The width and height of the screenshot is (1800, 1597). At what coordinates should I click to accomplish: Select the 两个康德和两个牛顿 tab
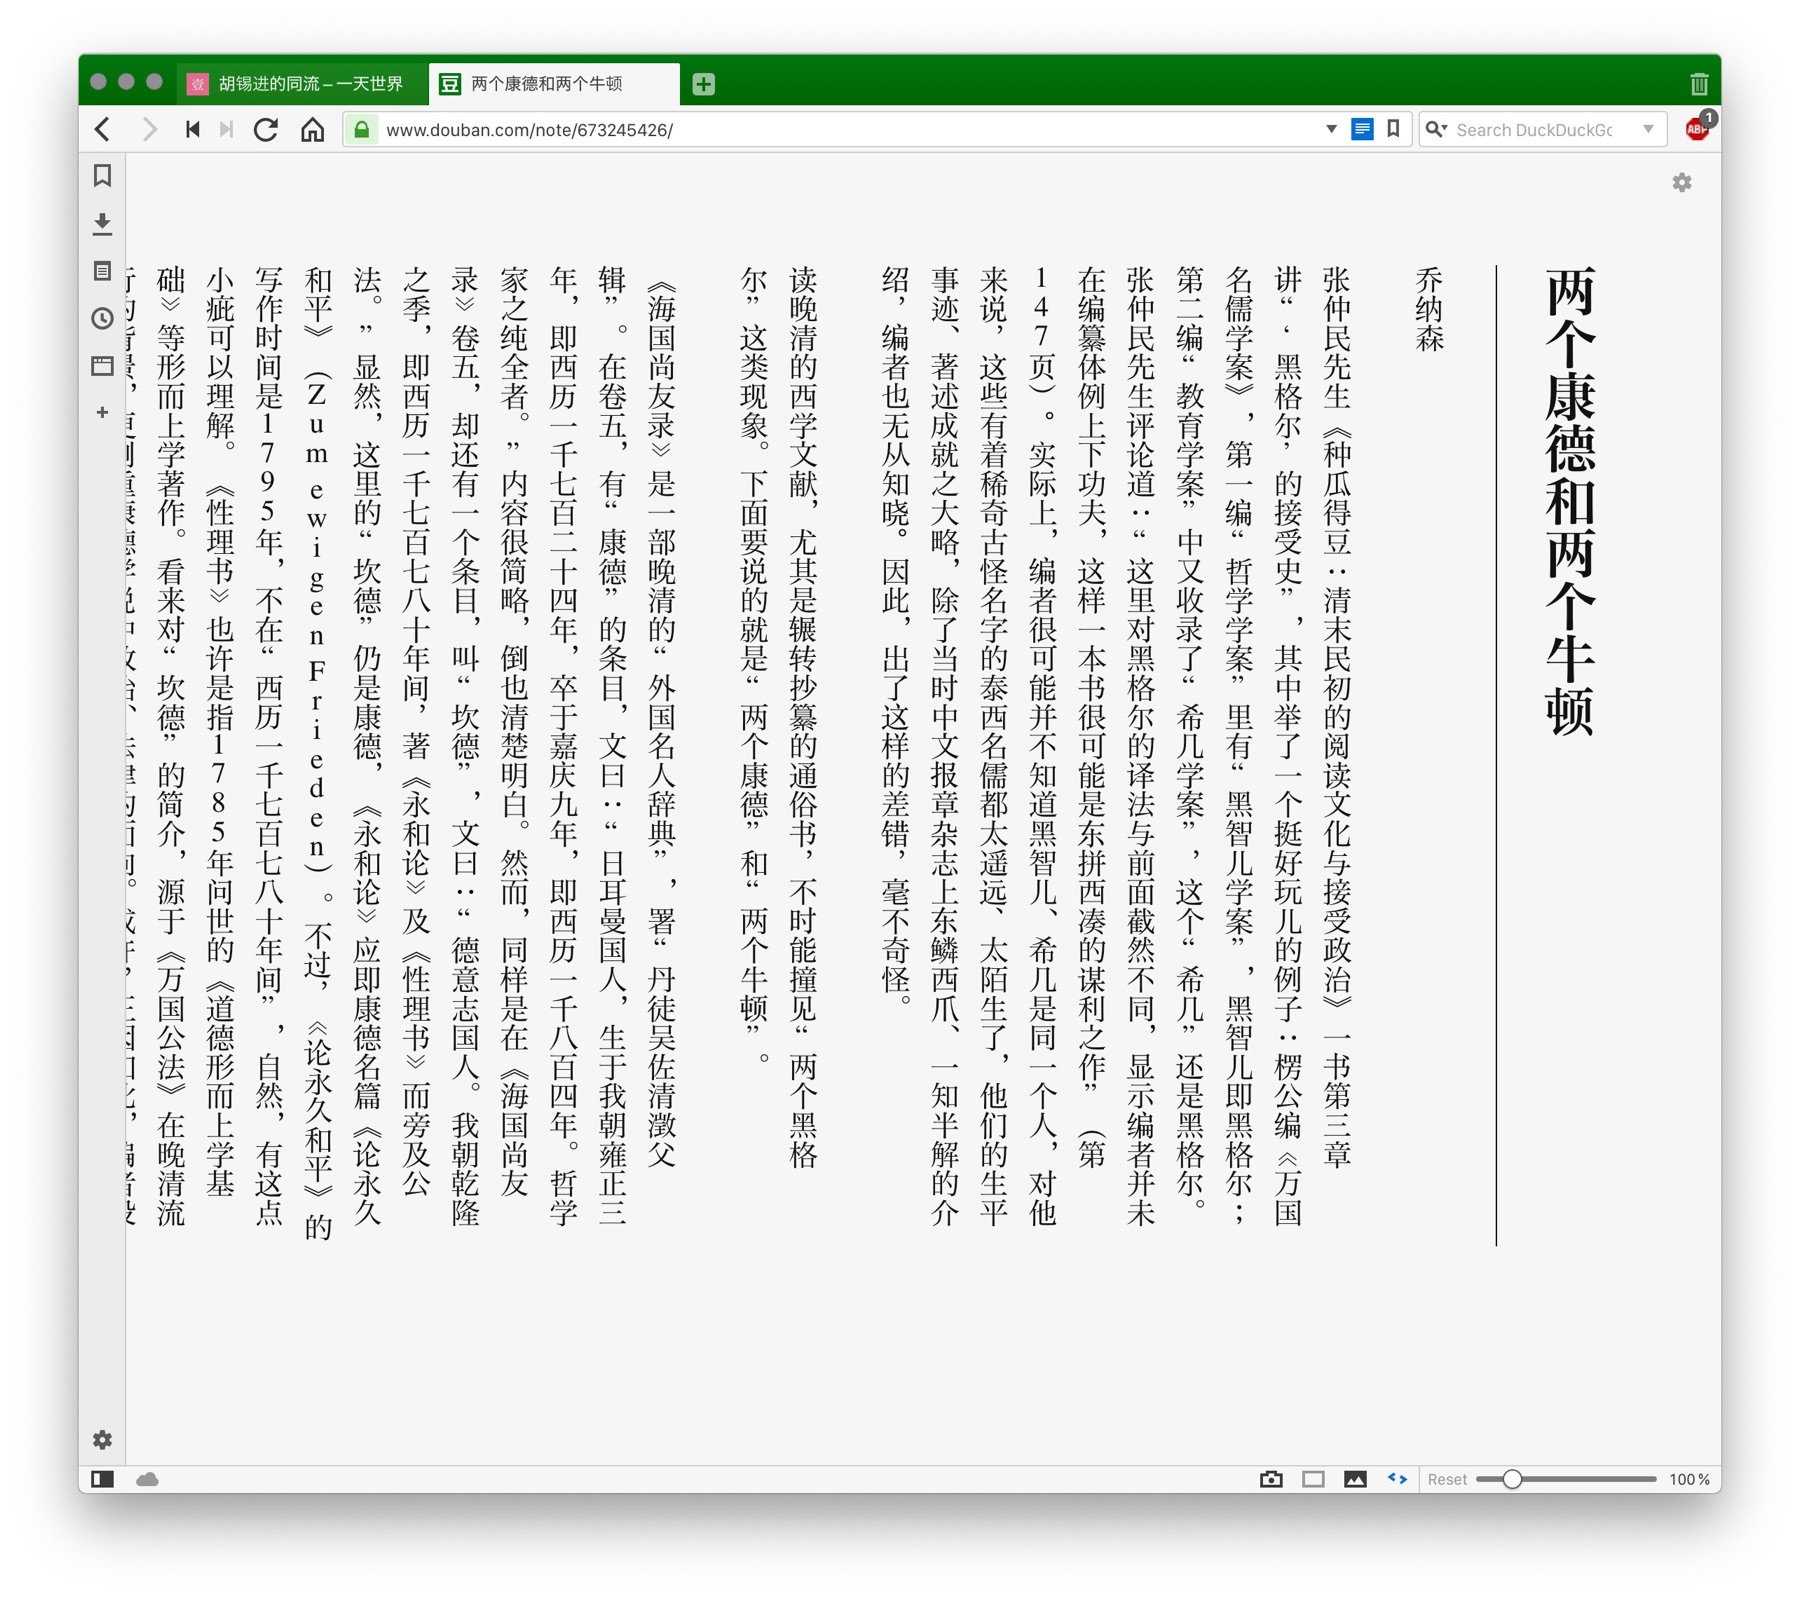pos(555,84)
